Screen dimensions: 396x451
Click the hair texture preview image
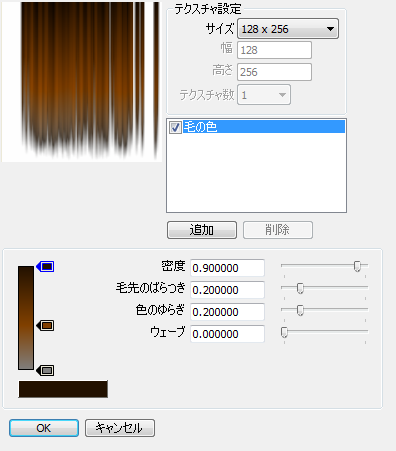[82, 82]
